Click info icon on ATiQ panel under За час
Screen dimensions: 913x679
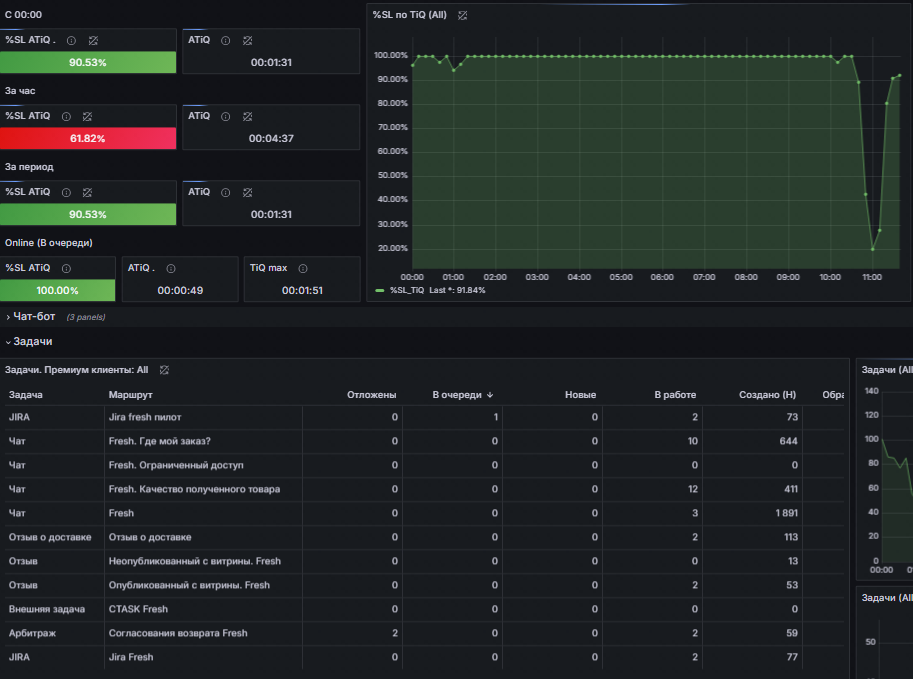click(x=225, y=116)
